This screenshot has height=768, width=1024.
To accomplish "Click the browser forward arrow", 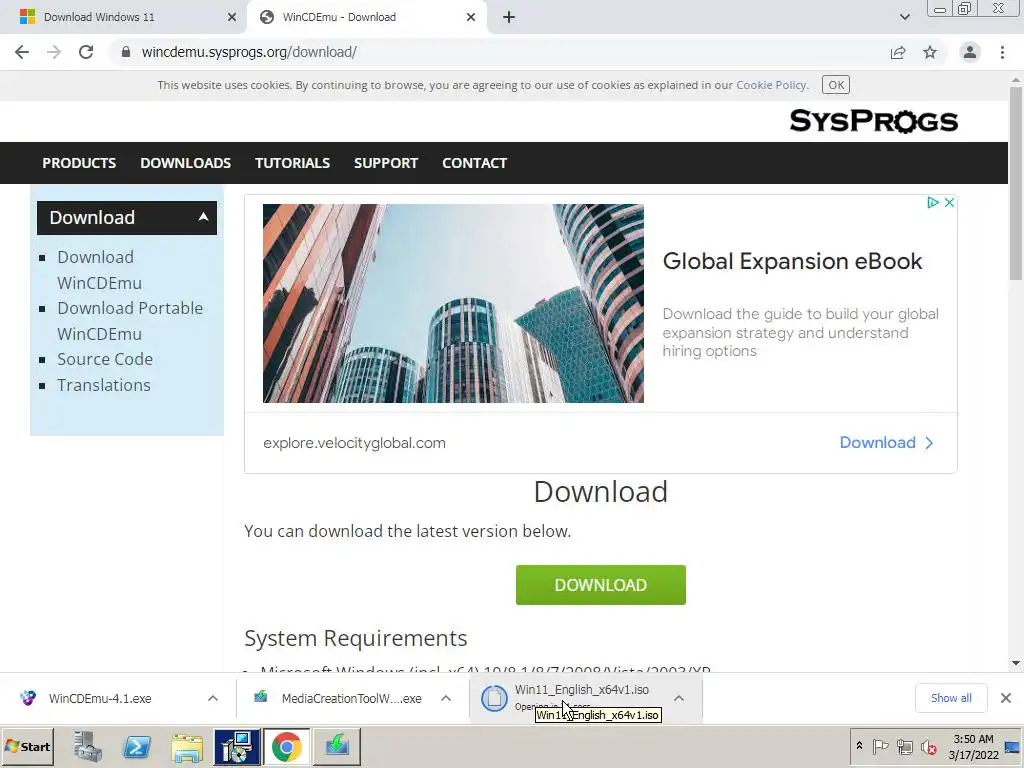I will 54,52.
